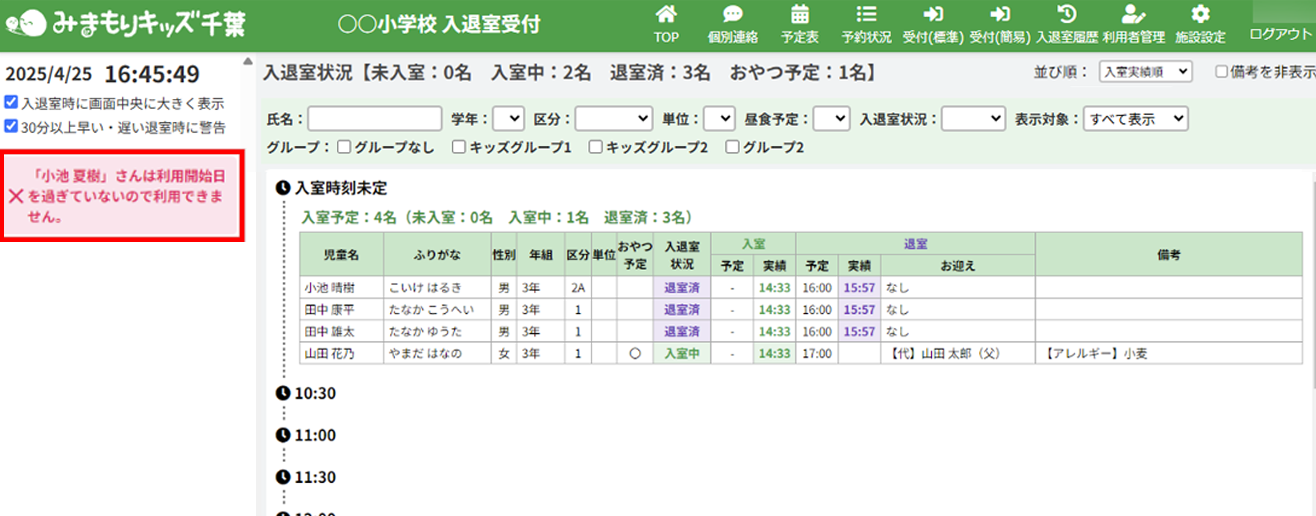This screenshot has height=516, width=1316.
Task: Uncheck 30分以上早い・遅い退室時に警告 checkbox
Action: 11,127
